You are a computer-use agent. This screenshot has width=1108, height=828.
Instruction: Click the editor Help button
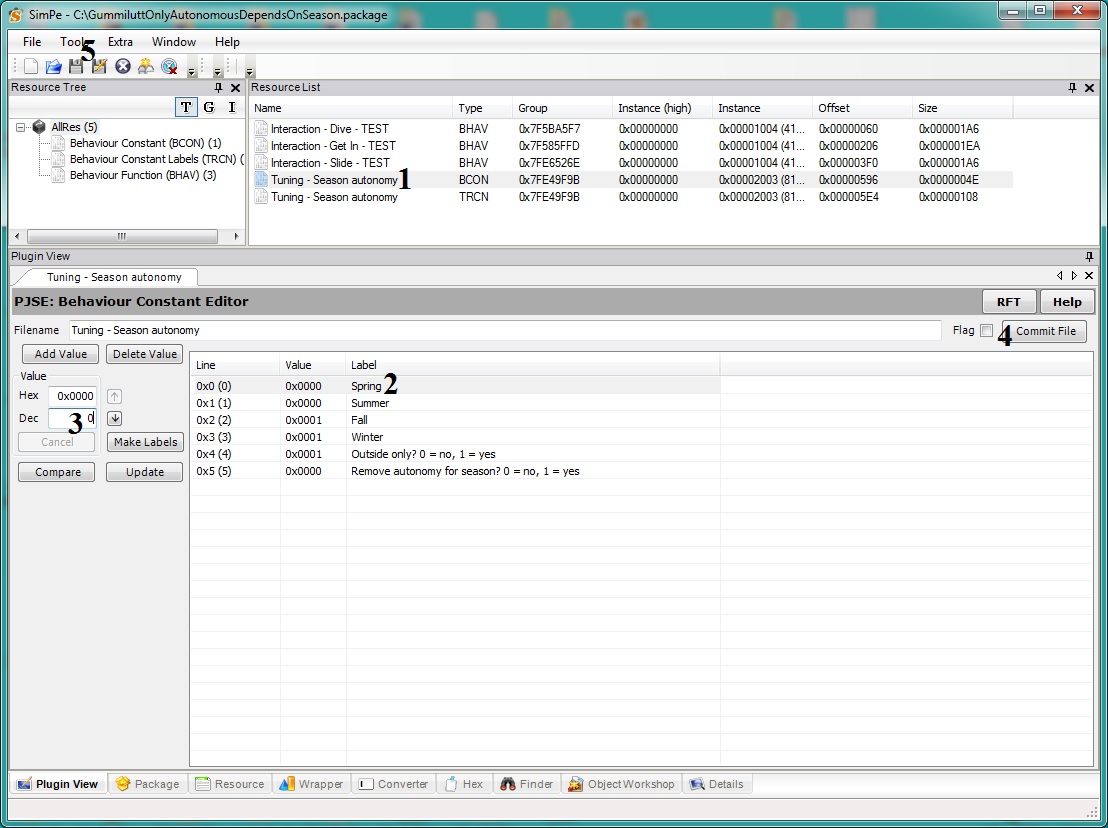tap(1067, 302)
